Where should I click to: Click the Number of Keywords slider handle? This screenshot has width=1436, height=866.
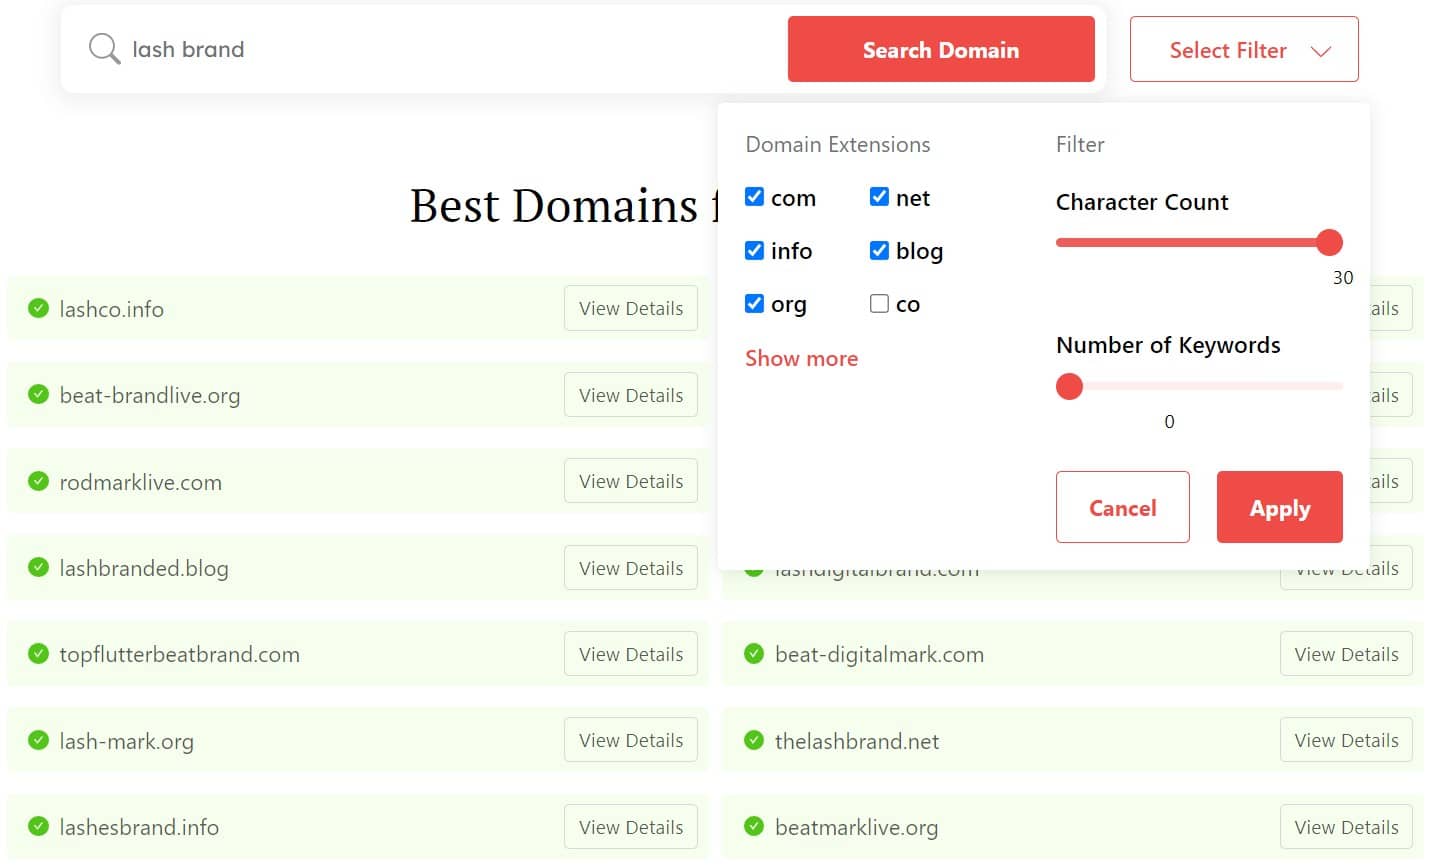(1069, 386)
